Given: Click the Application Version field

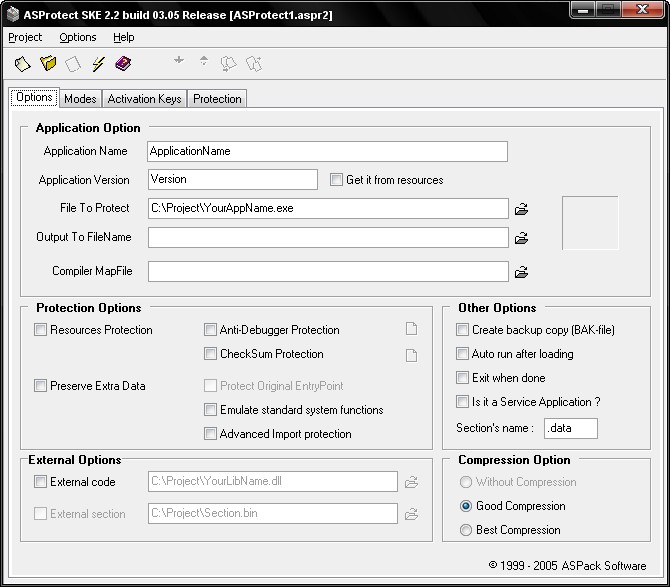Looking at the screenshot, I should point(233,179).
